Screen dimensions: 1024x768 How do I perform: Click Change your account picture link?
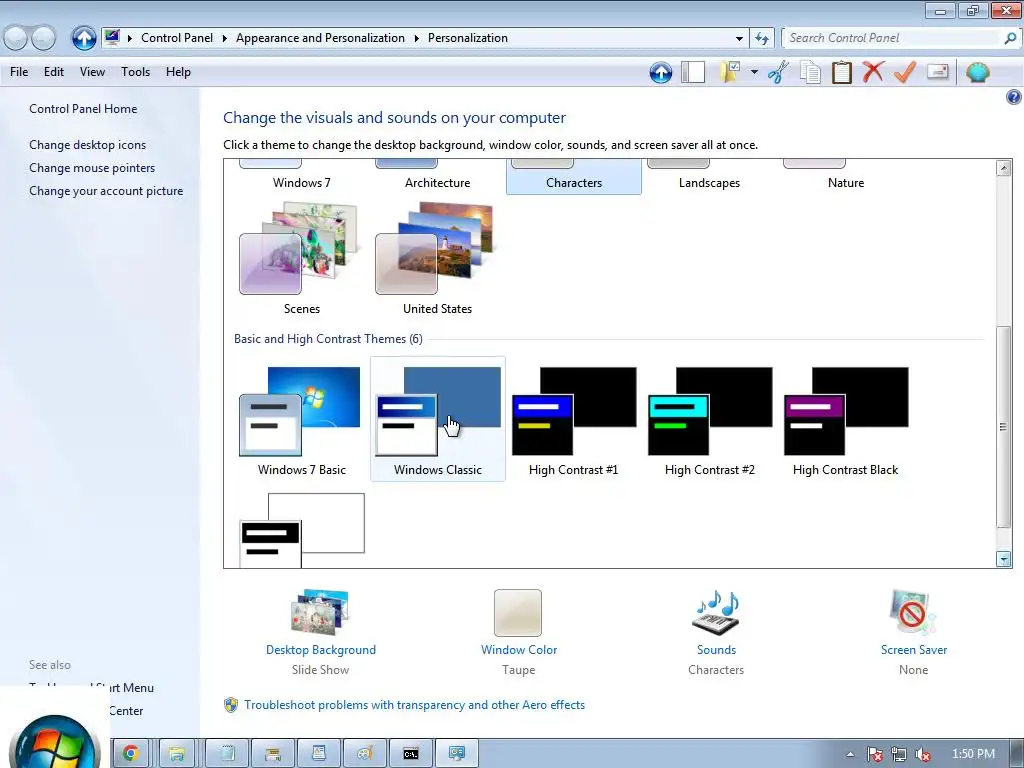click(x=106, y=191)
